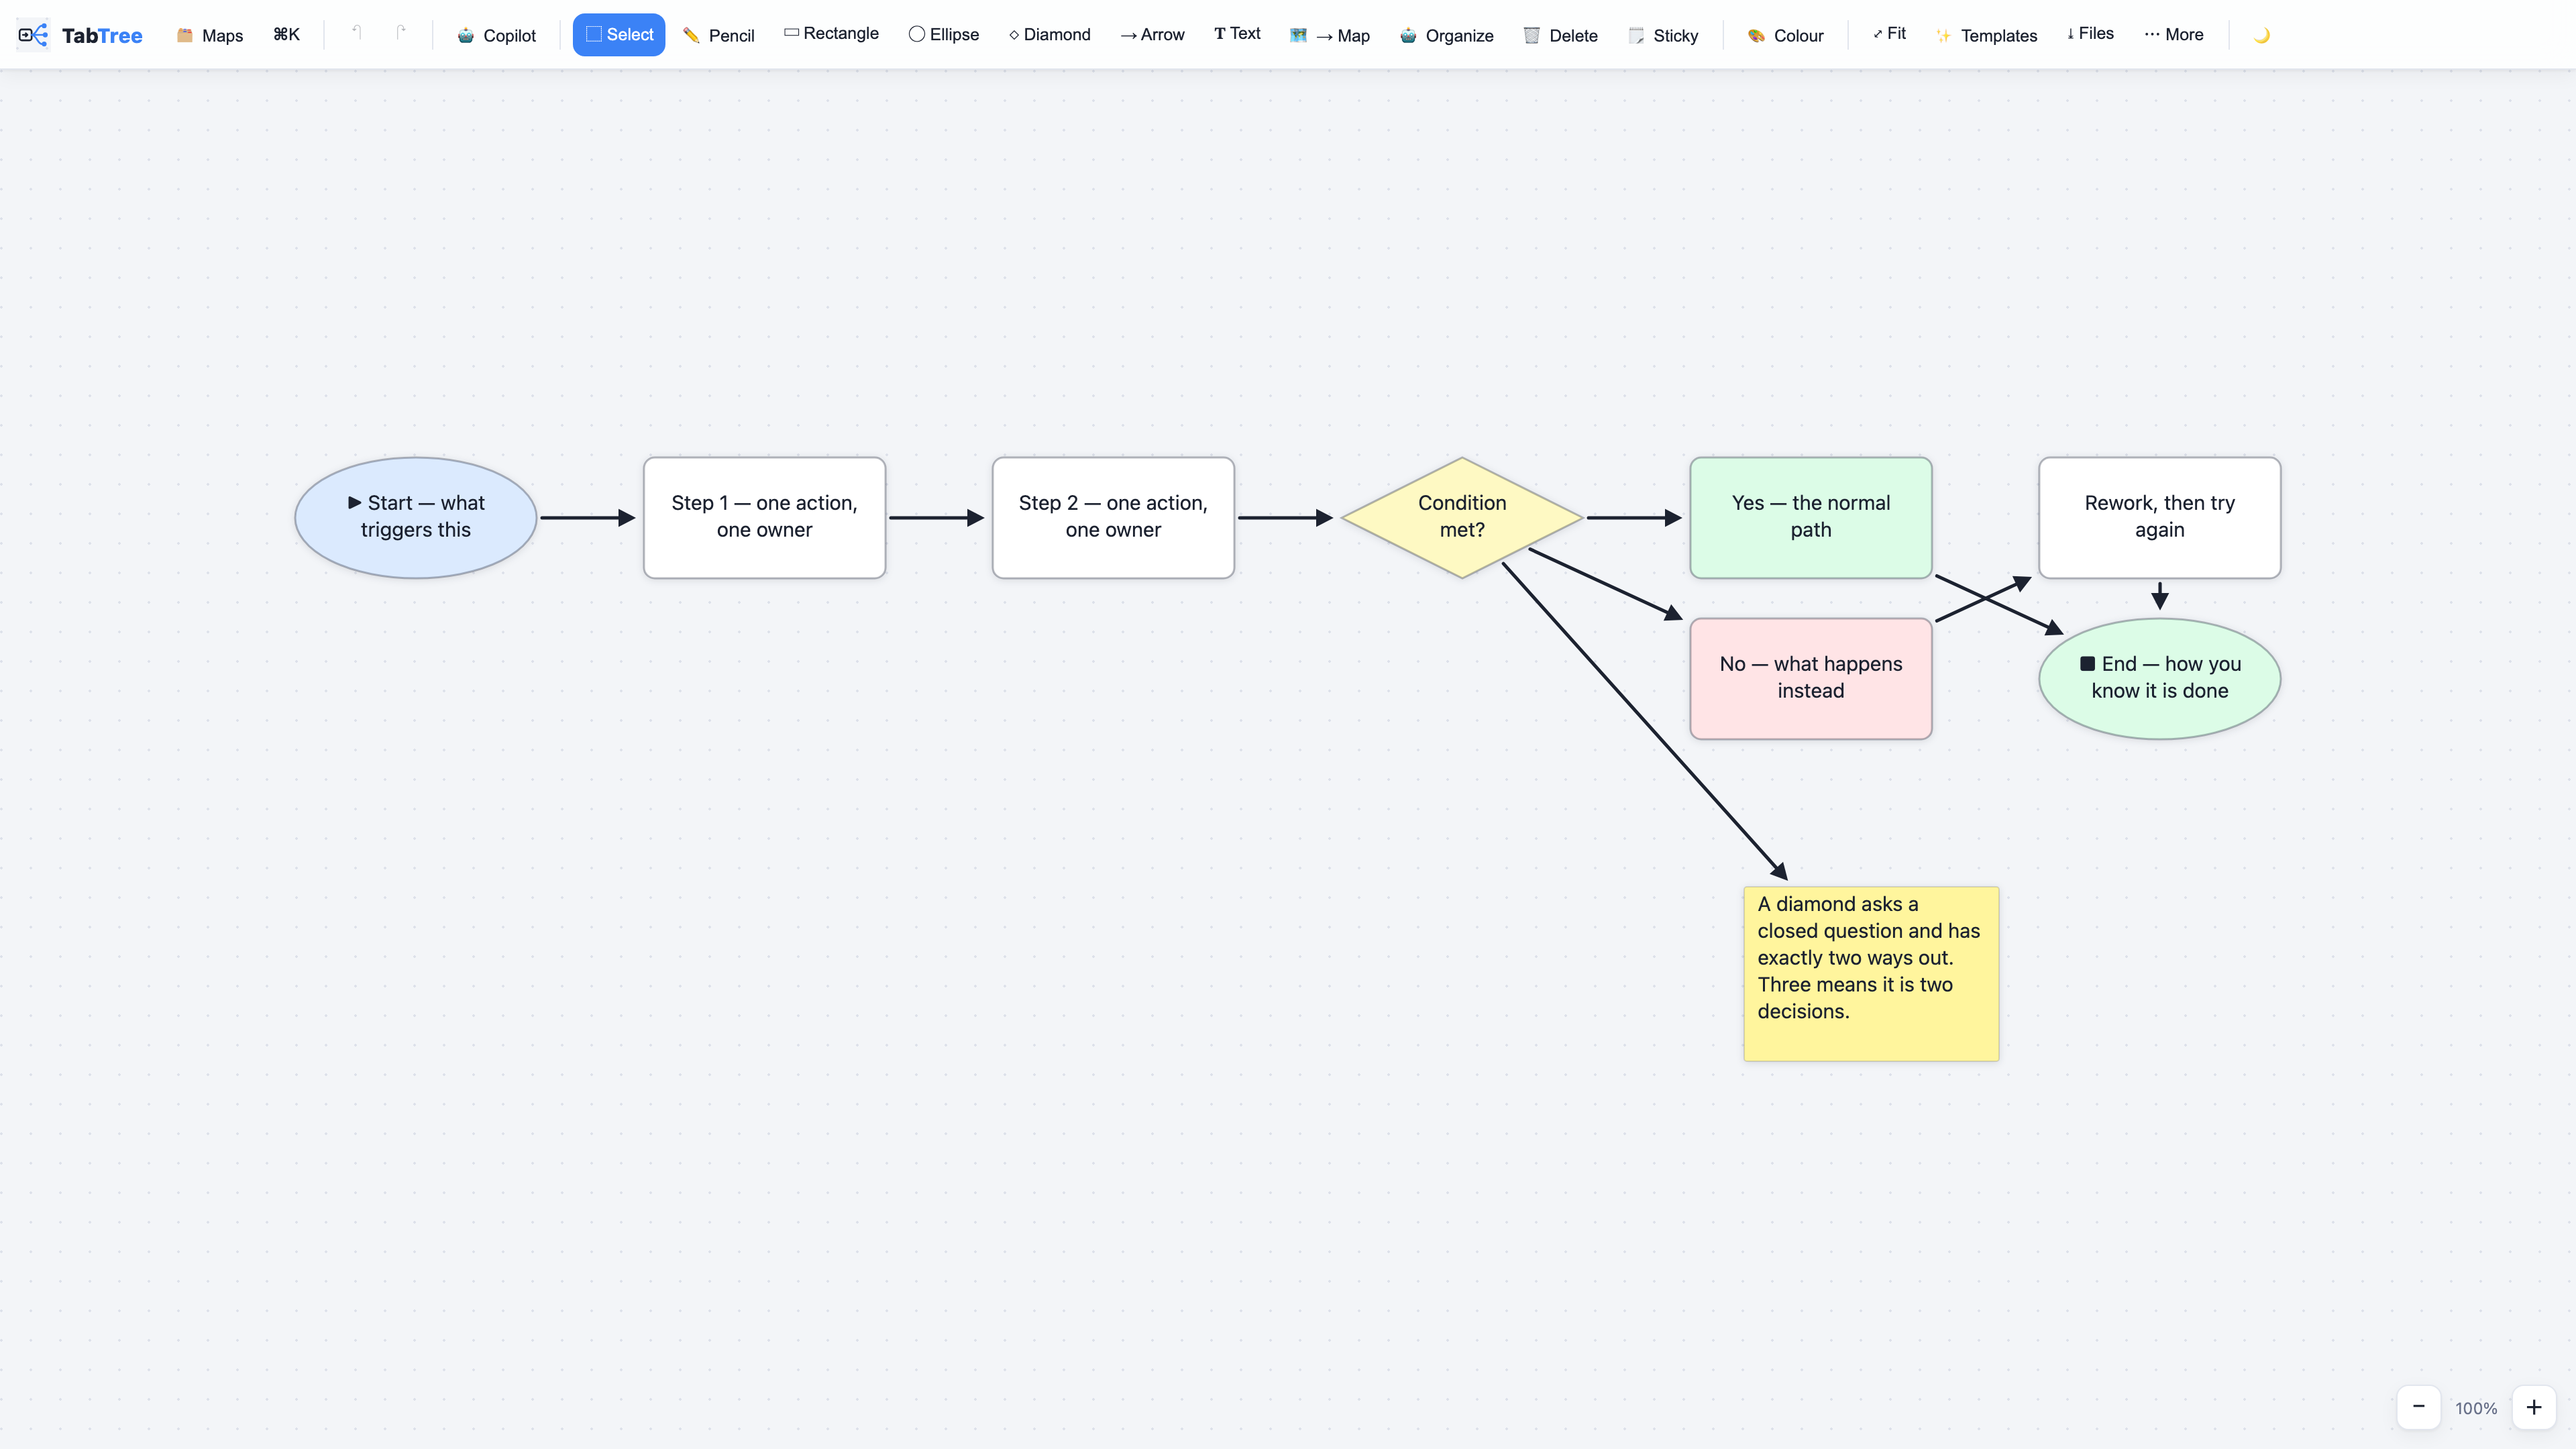Screen dimensions: 2576x1449
Task: Reset zoom via the 100% label
Action: 2476,1408
